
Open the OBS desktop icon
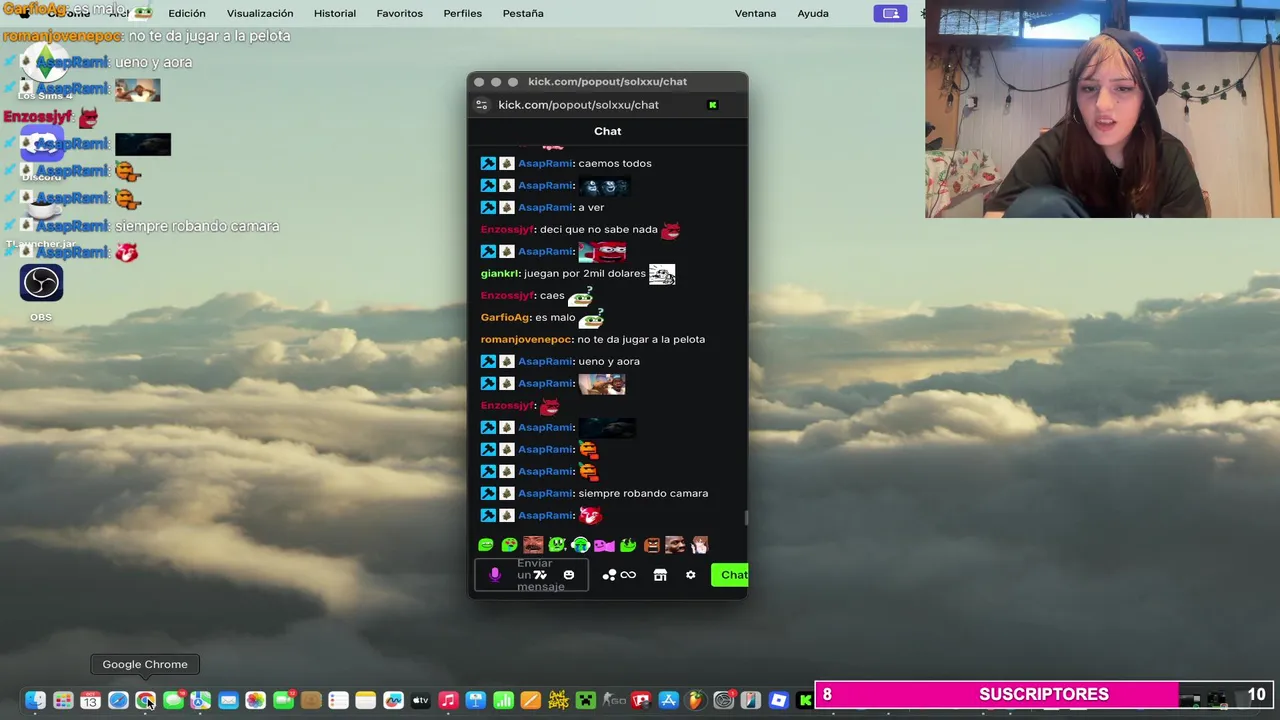tap(41, 283)
